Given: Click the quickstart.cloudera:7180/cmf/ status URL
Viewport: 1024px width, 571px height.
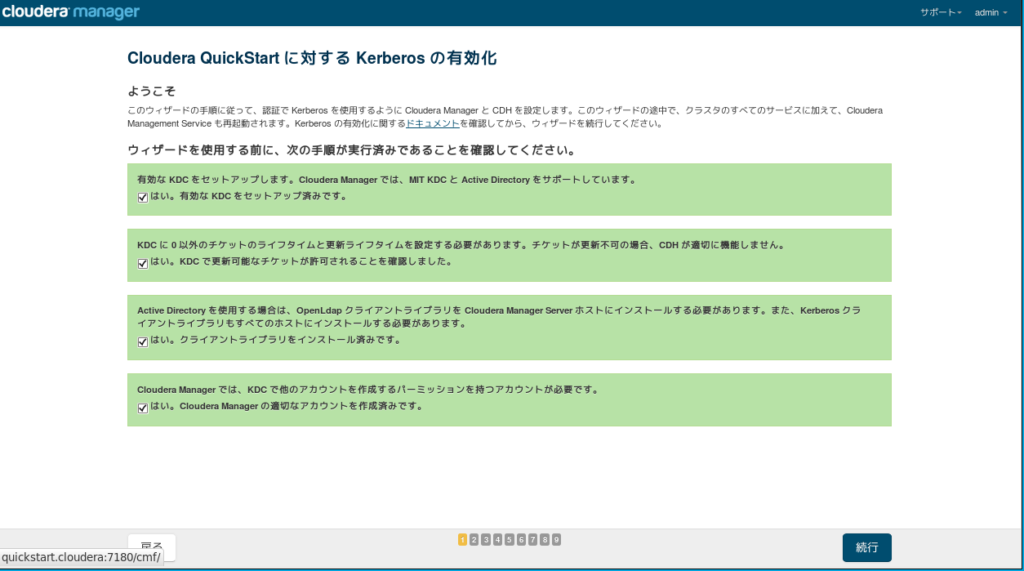Looking at the screenshot, I should tap(81, 557).
